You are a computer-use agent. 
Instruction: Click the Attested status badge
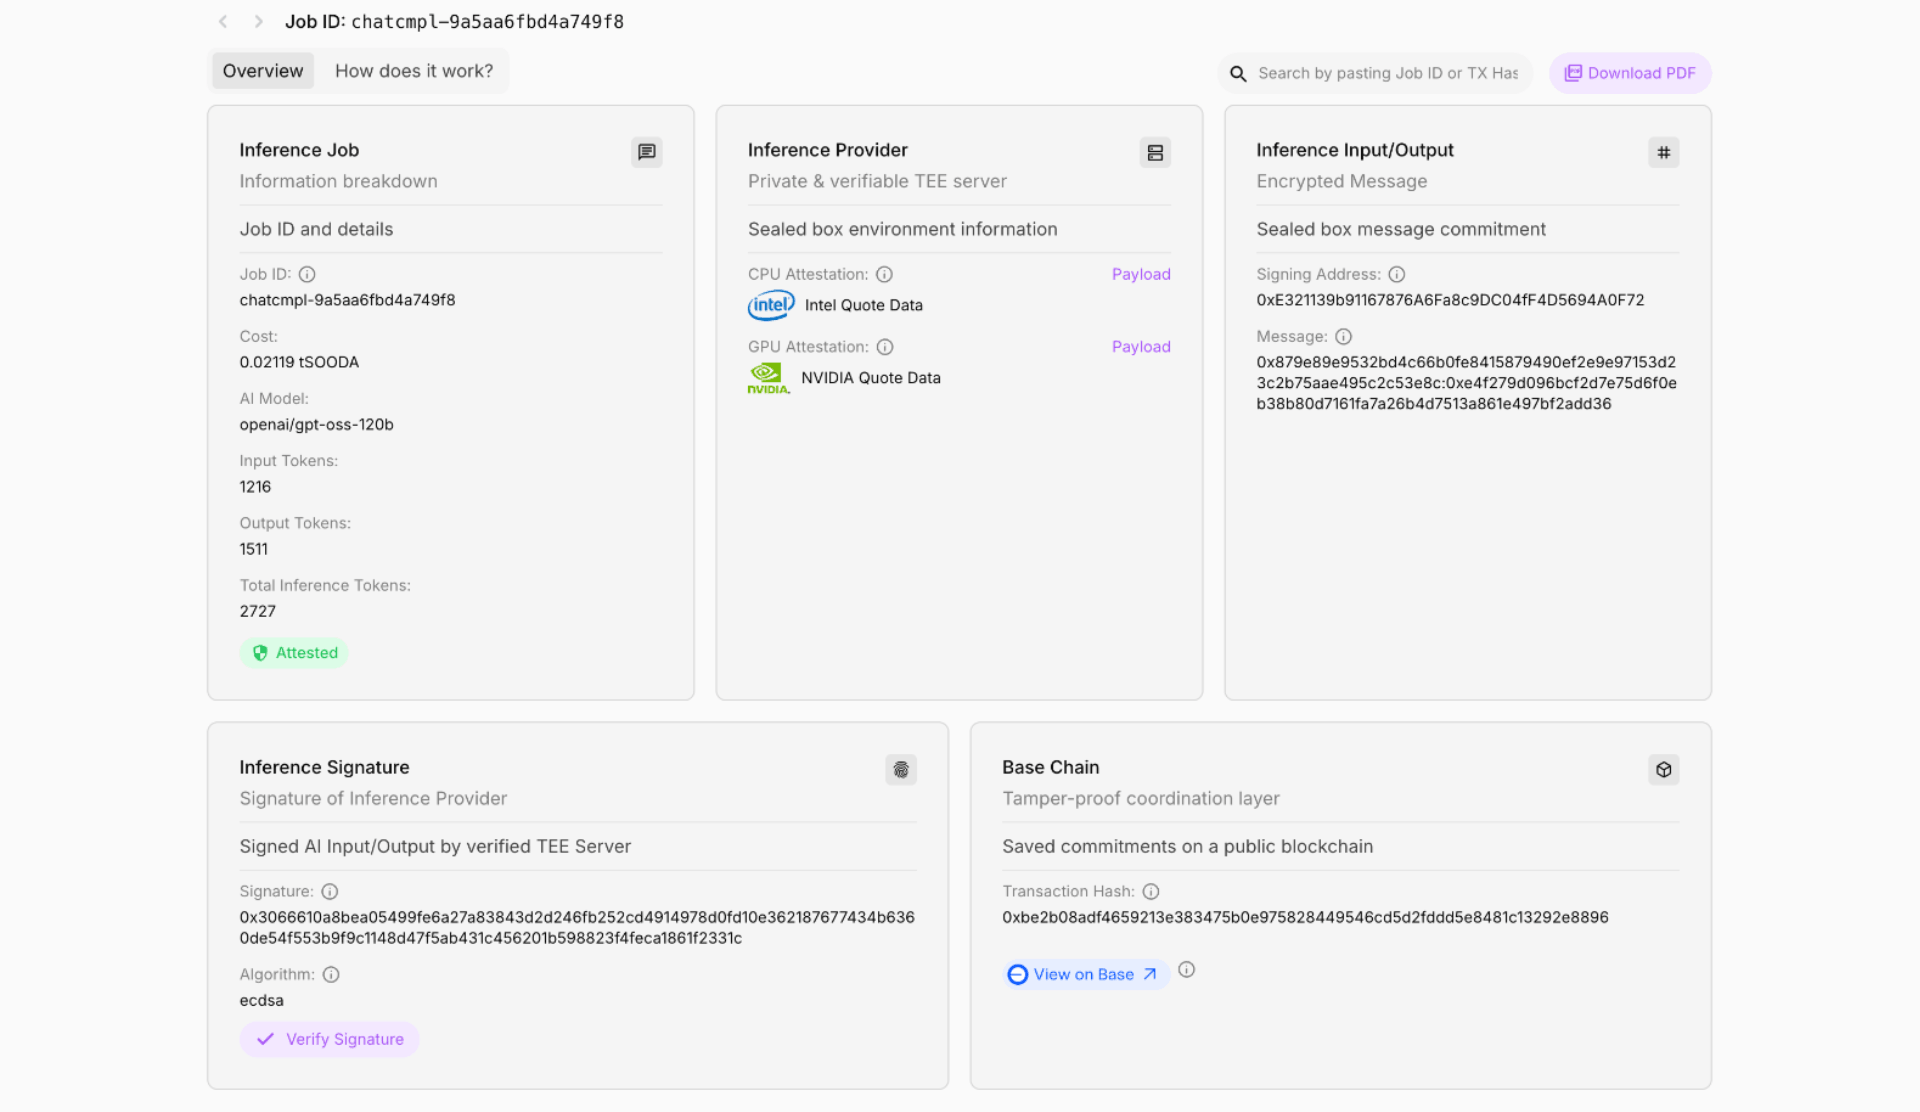pyautogui.click(x=294, y=653)
